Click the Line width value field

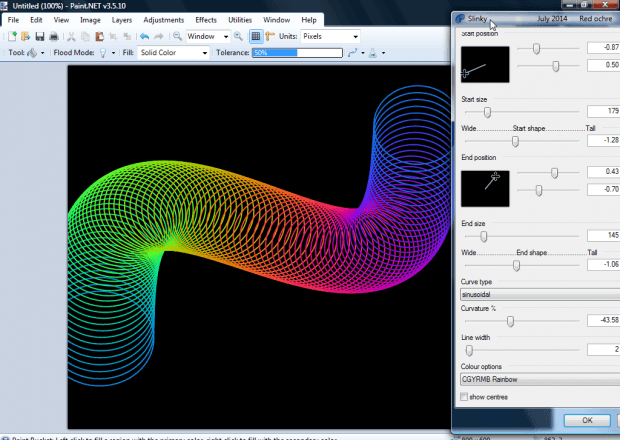tap(602, 349)
